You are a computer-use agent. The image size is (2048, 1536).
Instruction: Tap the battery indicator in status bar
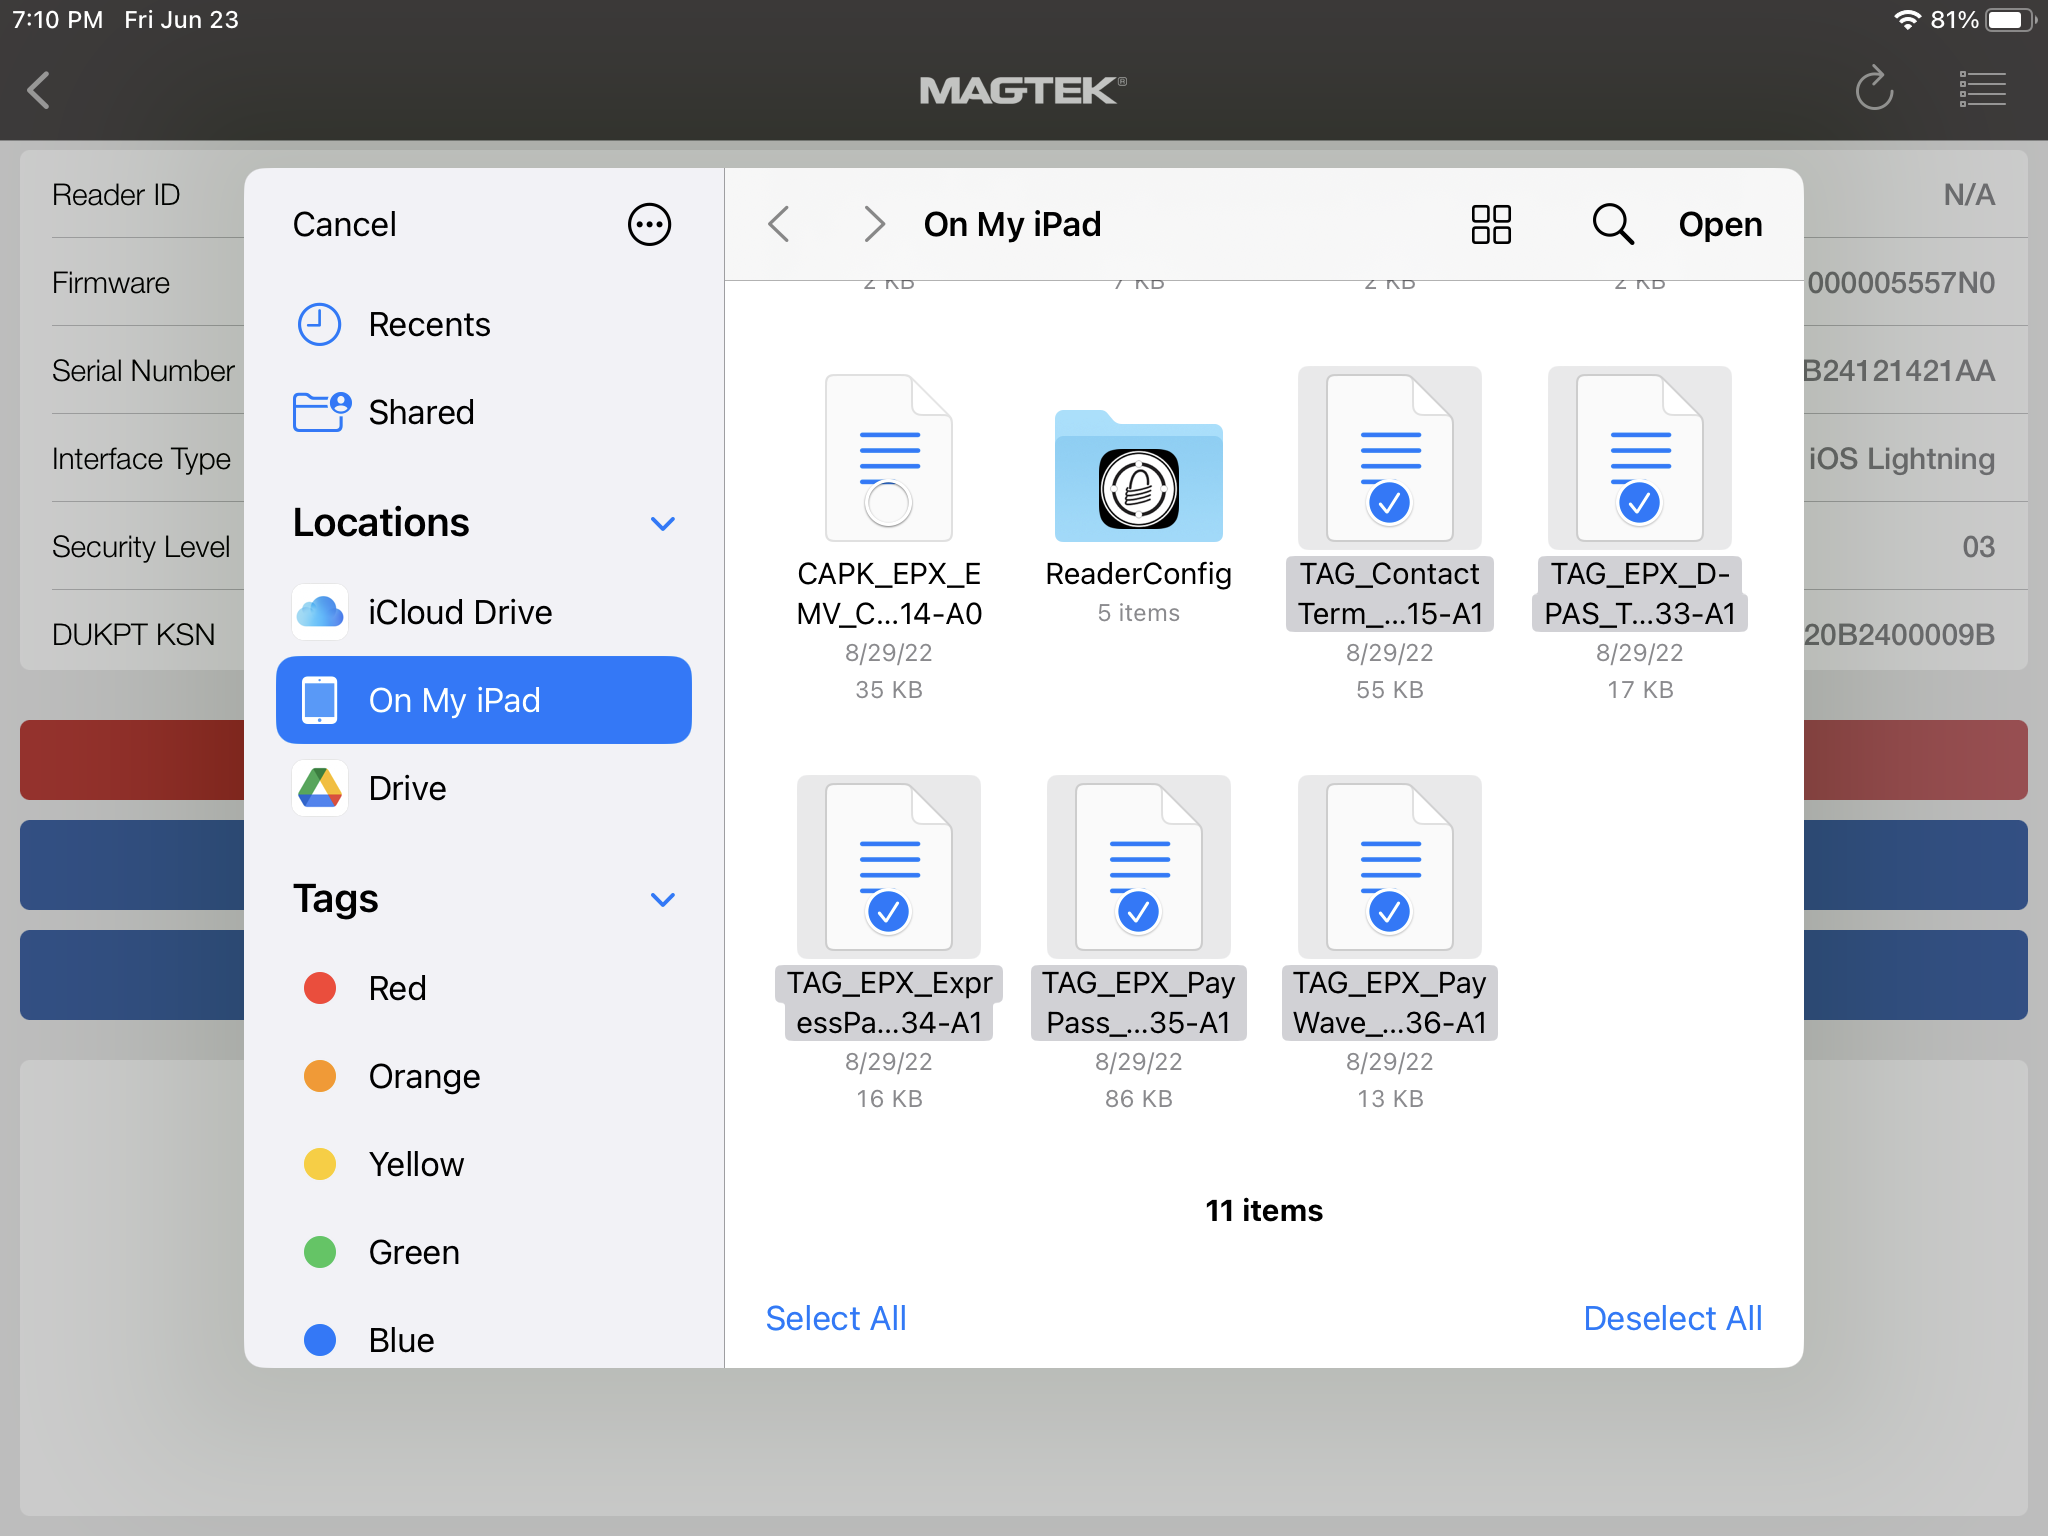[2010, 20]
